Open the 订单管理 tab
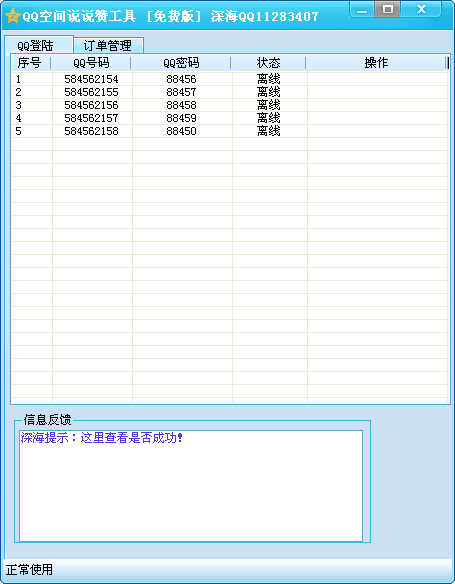455x584 pixels. (x=108, y=46)
